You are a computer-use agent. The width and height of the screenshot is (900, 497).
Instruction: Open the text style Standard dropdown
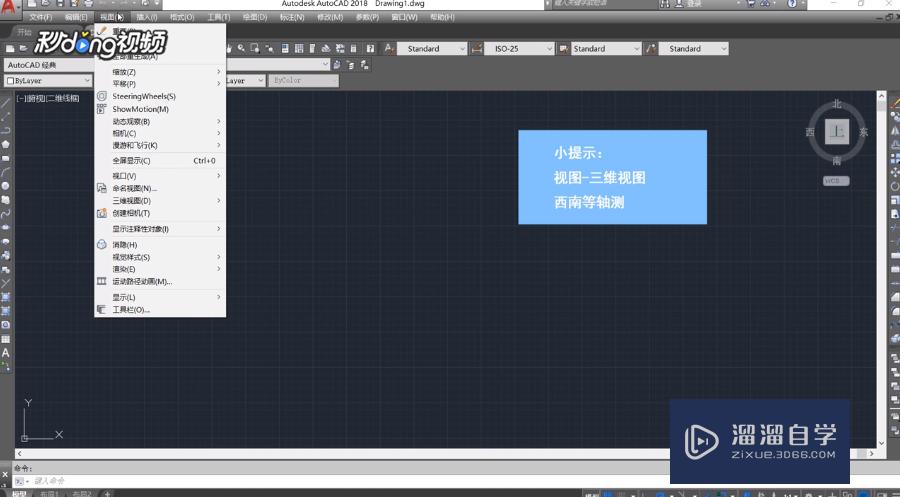[432, 49]
